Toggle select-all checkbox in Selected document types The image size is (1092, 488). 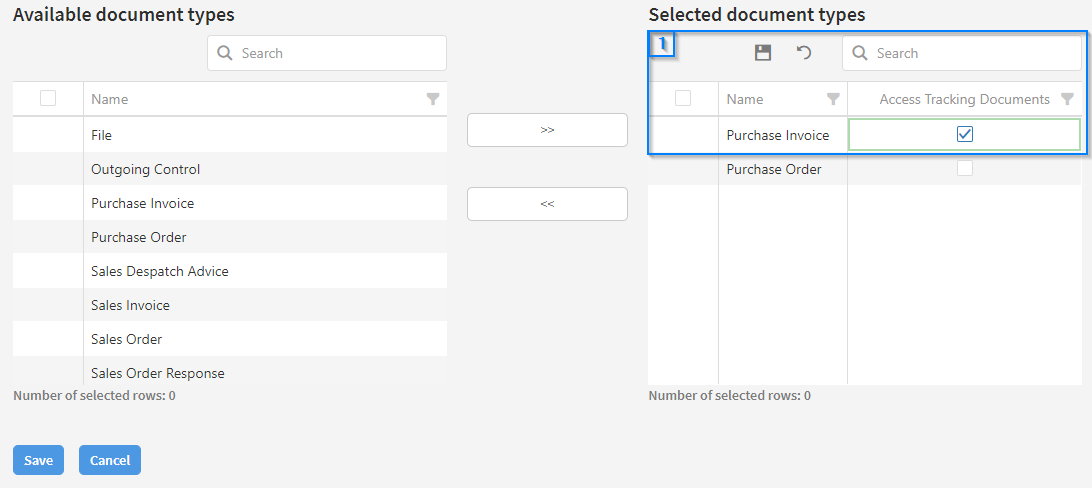[683, 98]
